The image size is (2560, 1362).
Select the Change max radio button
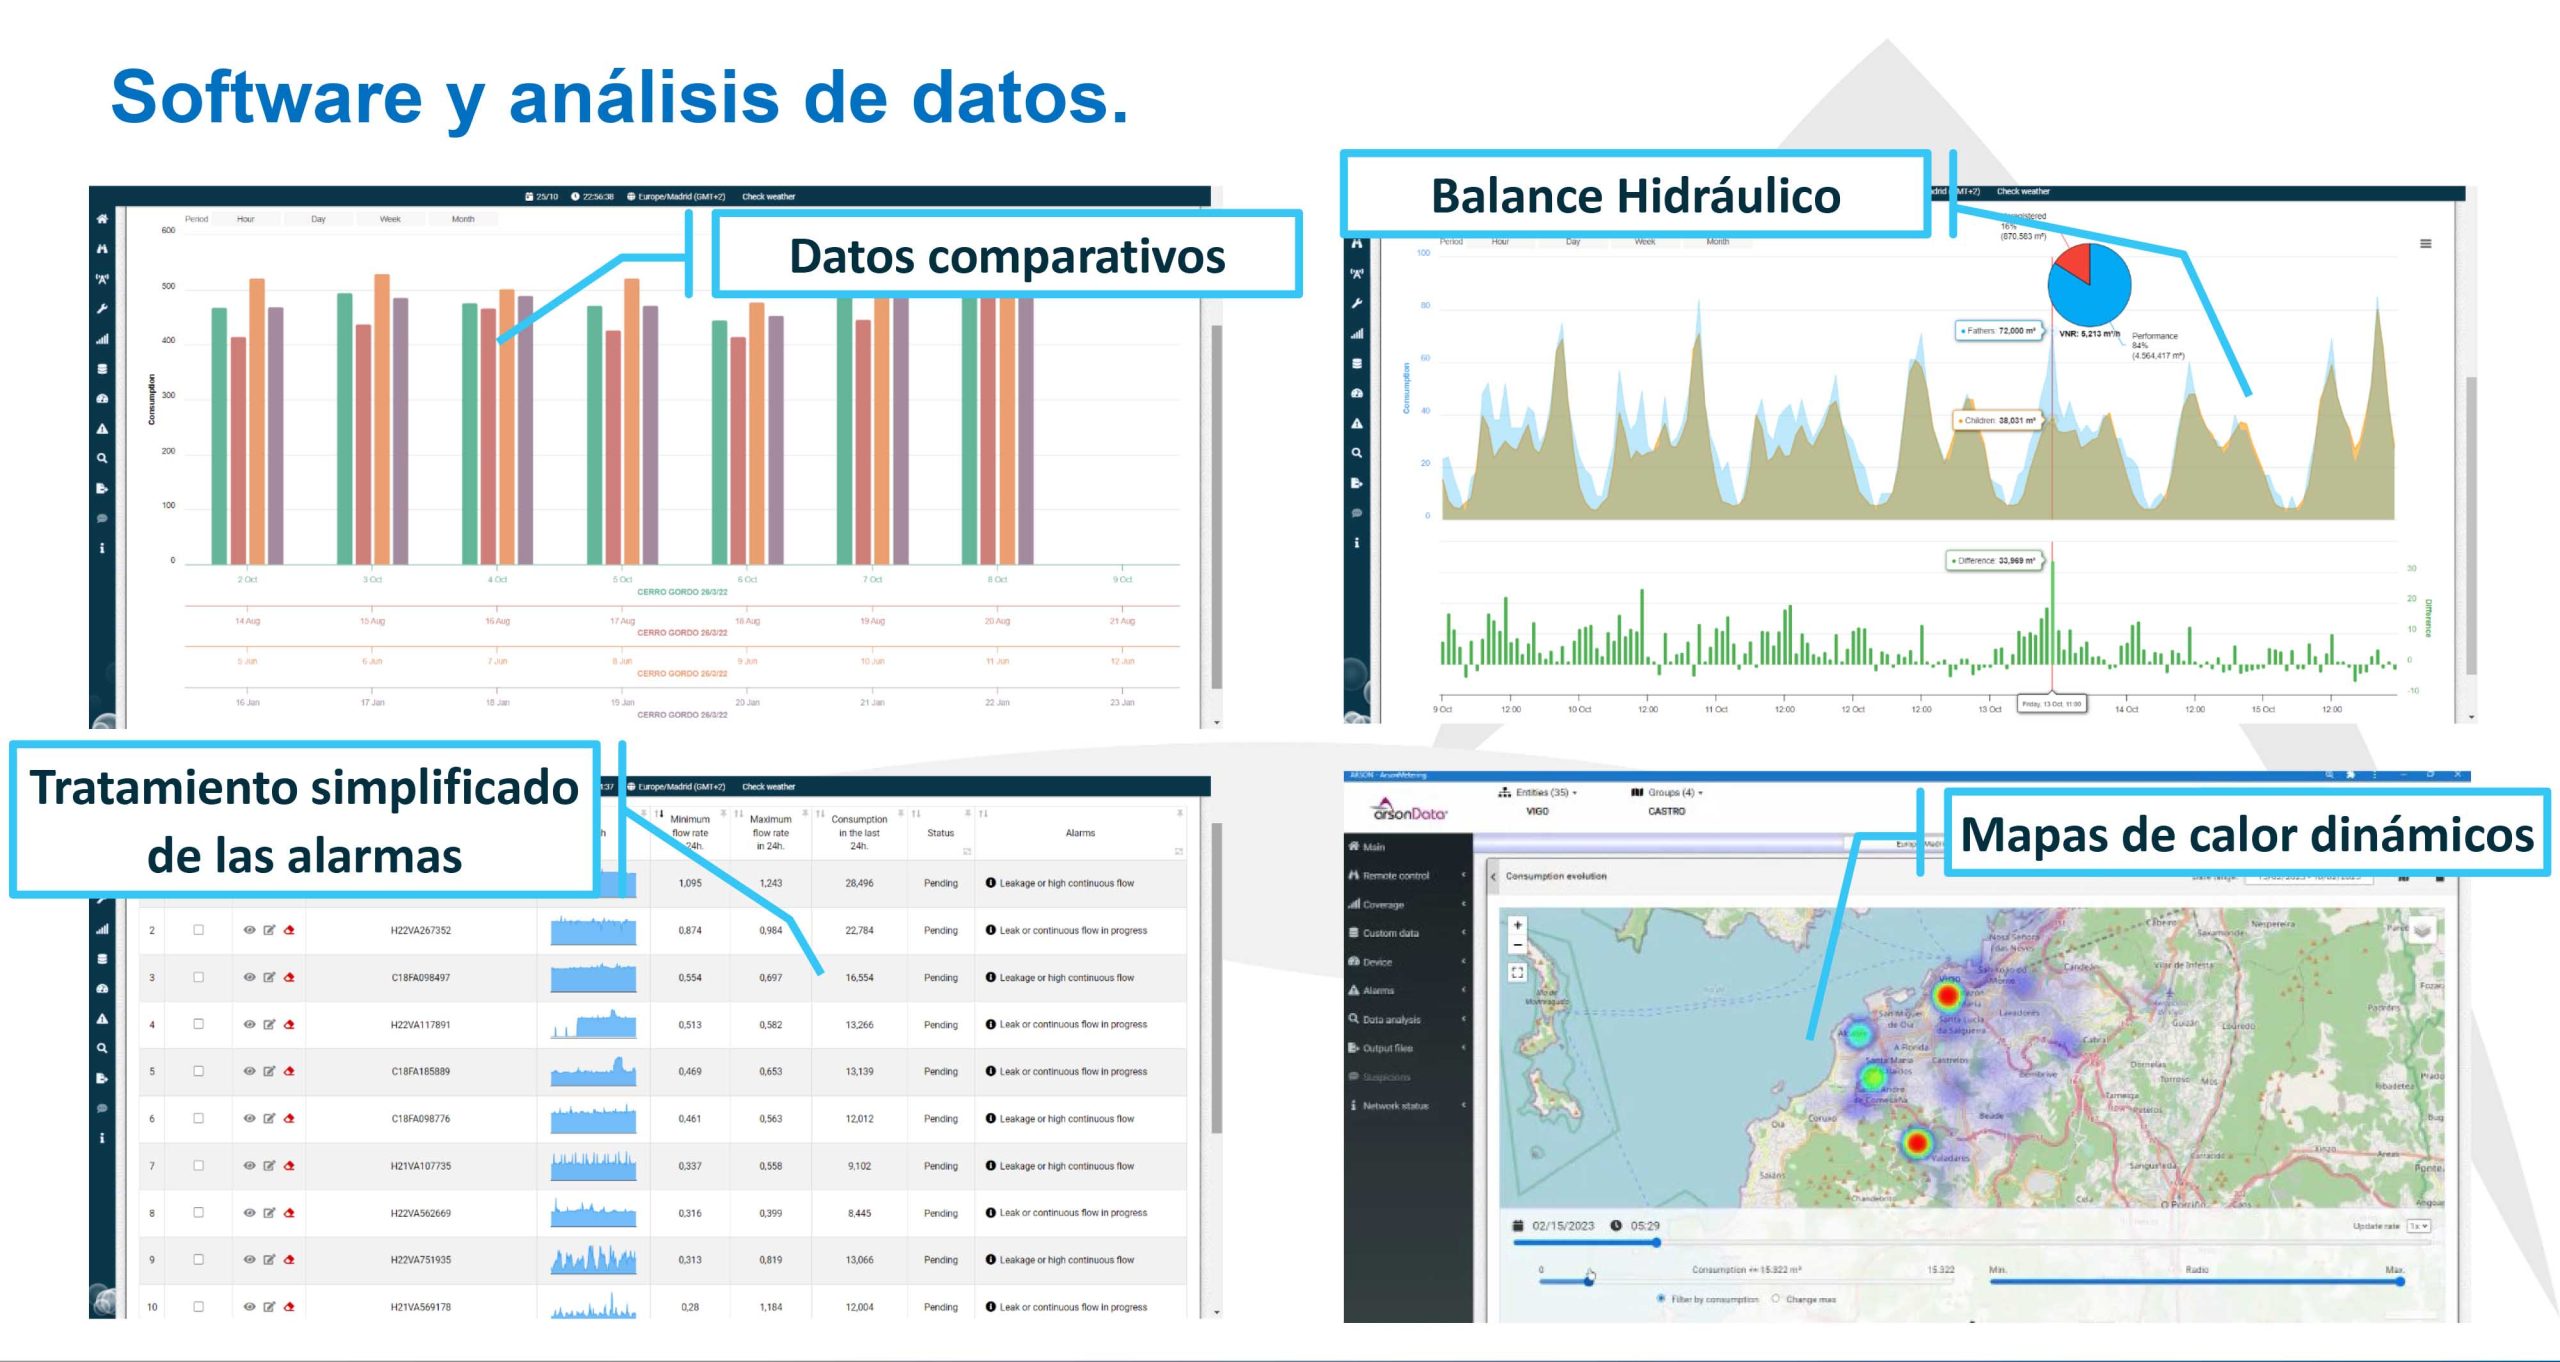pyautogui.click(x=1776, y=1299)
